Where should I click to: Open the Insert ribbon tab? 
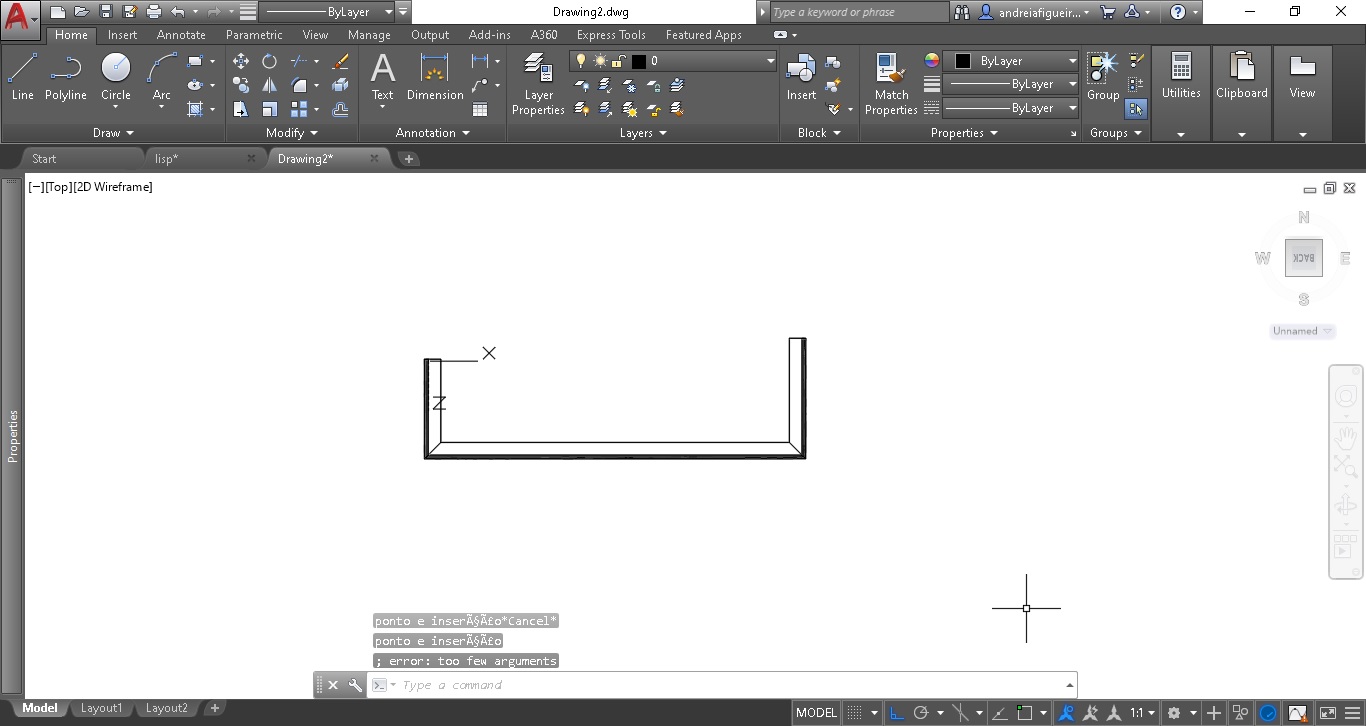coord(122,35)
